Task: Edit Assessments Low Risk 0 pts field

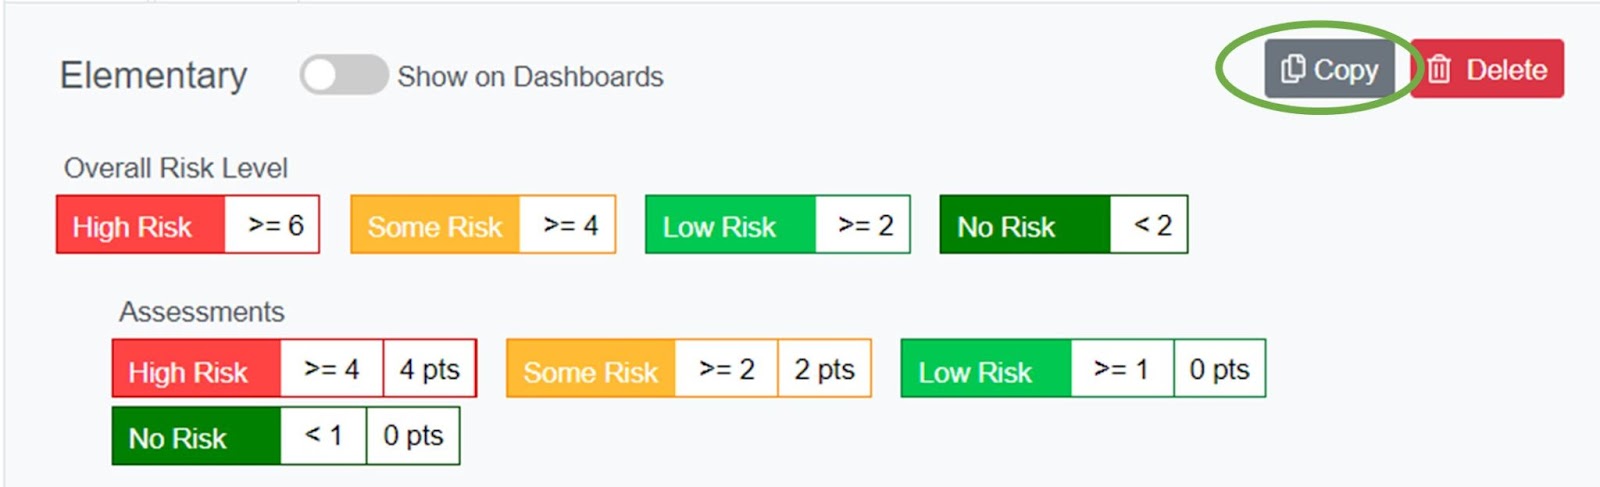Action: point(1219,369)
